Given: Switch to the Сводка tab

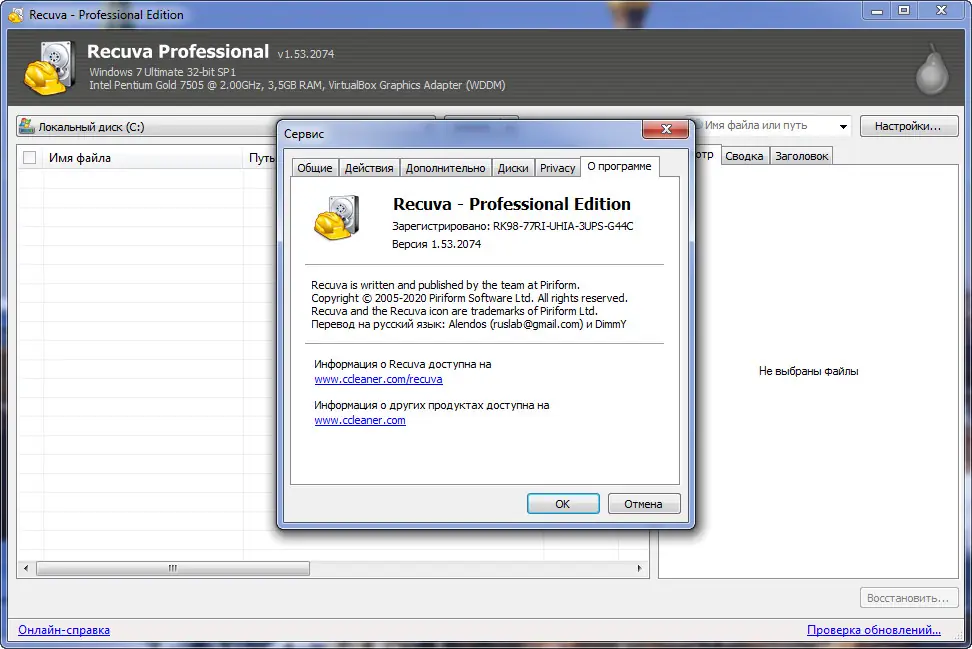Looking at the screenshot, I should (744, 156).
